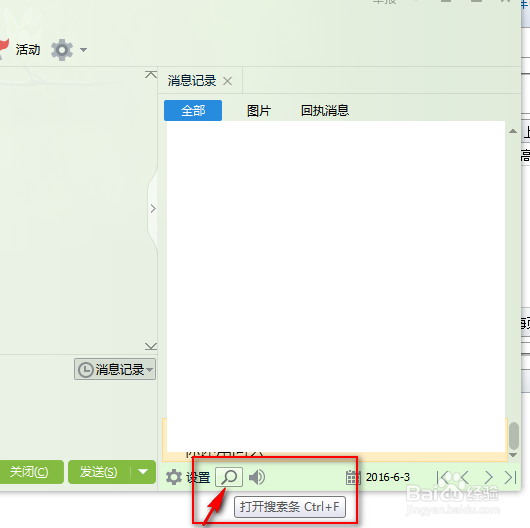Select the 图片 filter tab
The width and height of the screenshot is (530, 528).
tap(259, 111)
